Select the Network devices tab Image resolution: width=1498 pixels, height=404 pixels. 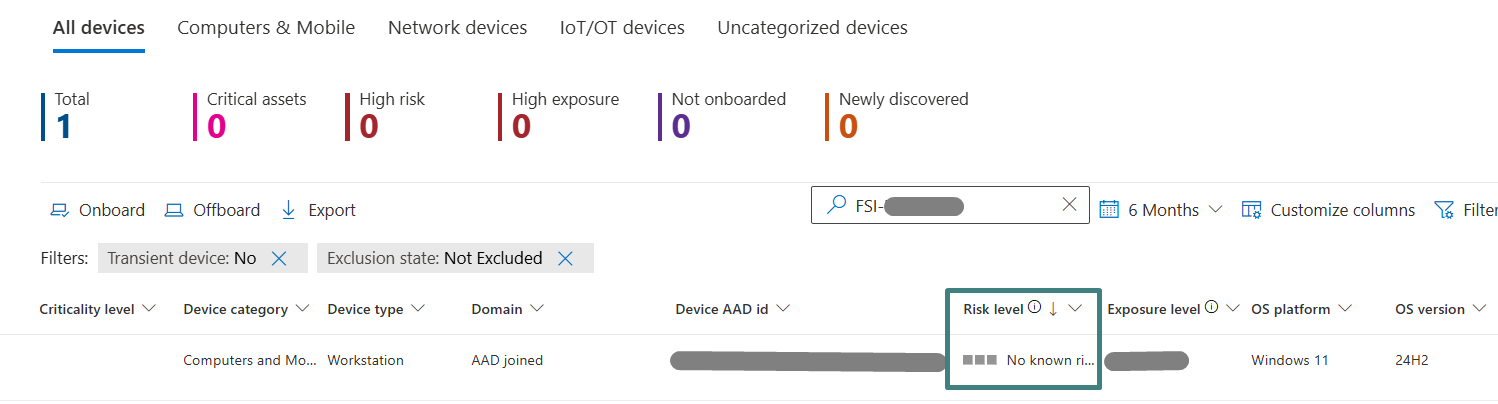(x=457, y=28)
